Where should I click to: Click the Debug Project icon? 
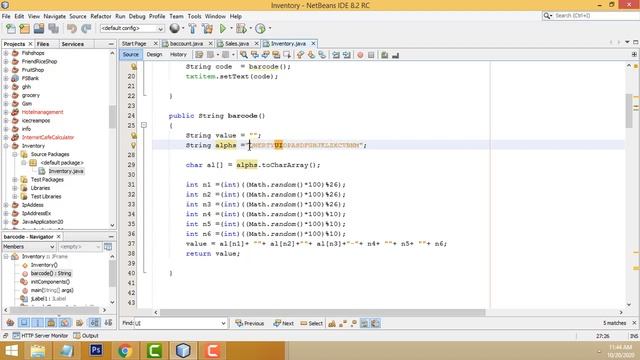241,29
